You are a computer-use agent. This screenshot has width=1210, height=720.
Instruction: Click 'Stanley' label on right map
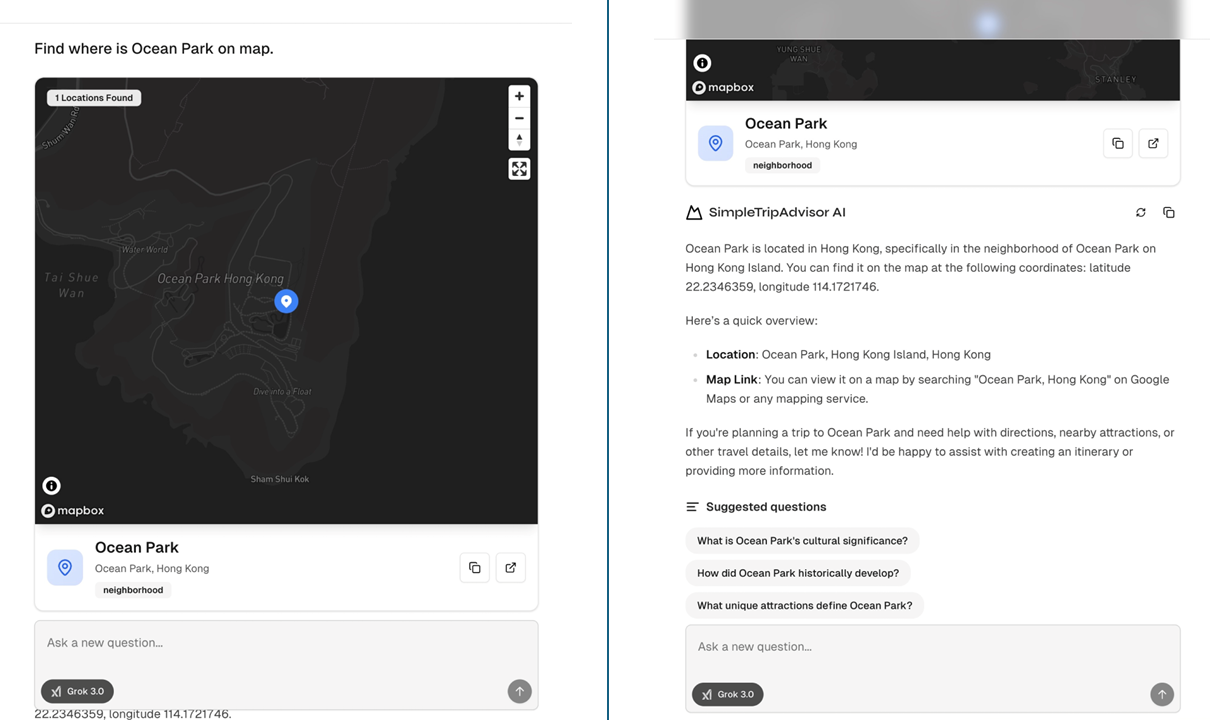[x=1116, y=79]
